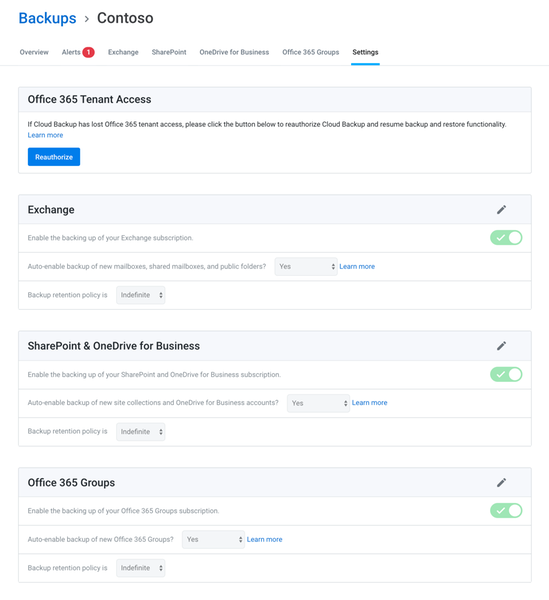The image size is (549, 600).
Task: Change SharePoint retention policy Indefinite dropdown
Action: (x=140, y=432)
